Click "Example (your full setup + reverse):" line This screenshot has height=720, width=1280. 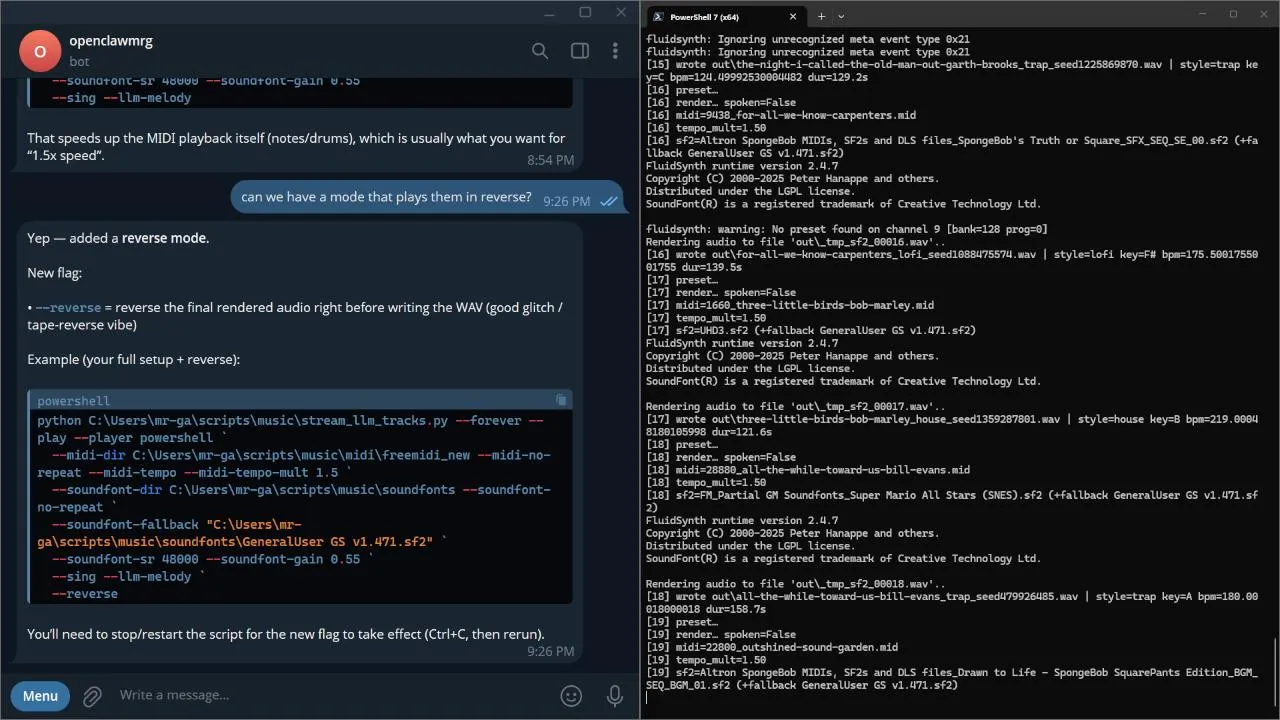tap(133, 359)
